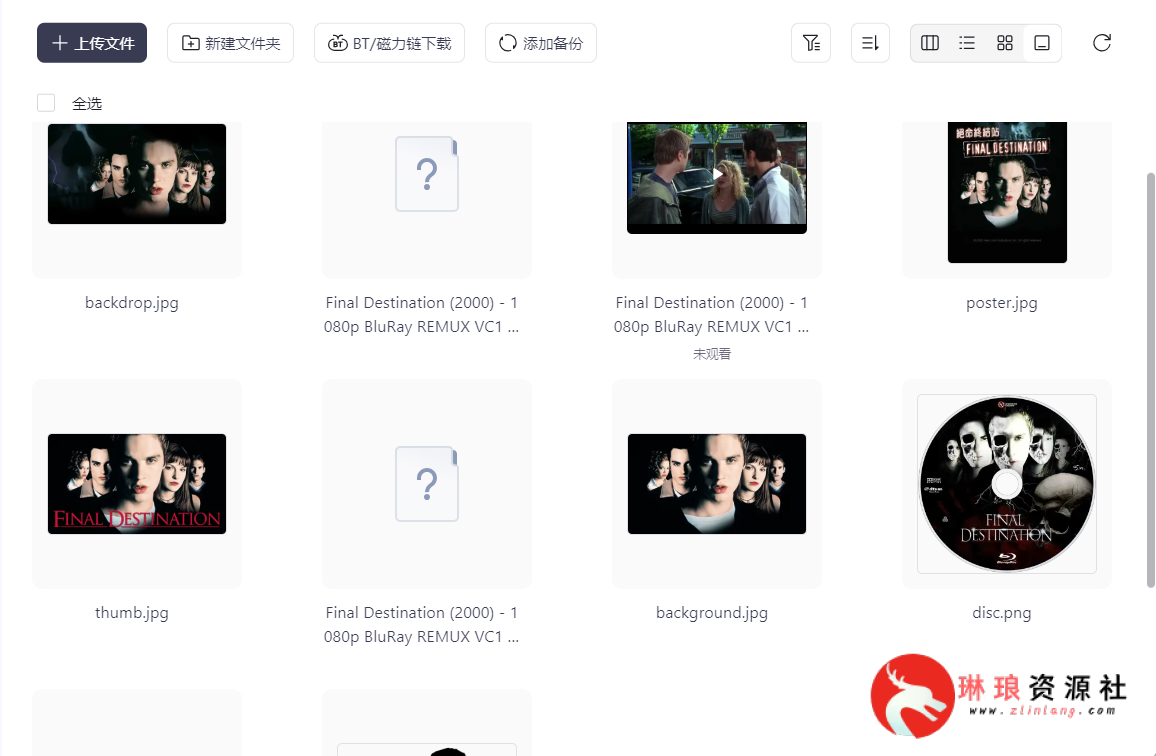Select the disc.png file name
Viewport: 1156px width, 756px height.
[x=1002, y=612]
